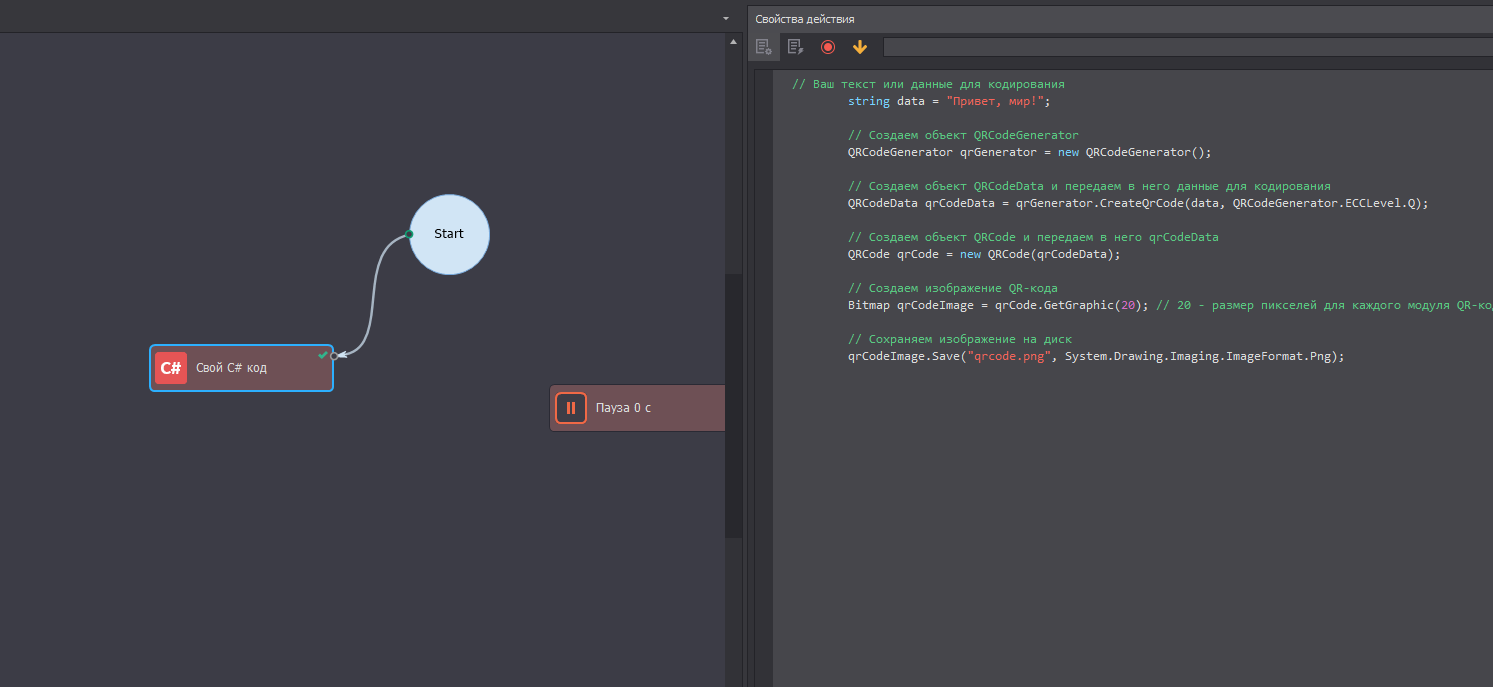Click the canvas scroll-up arrow

(734, 43)
